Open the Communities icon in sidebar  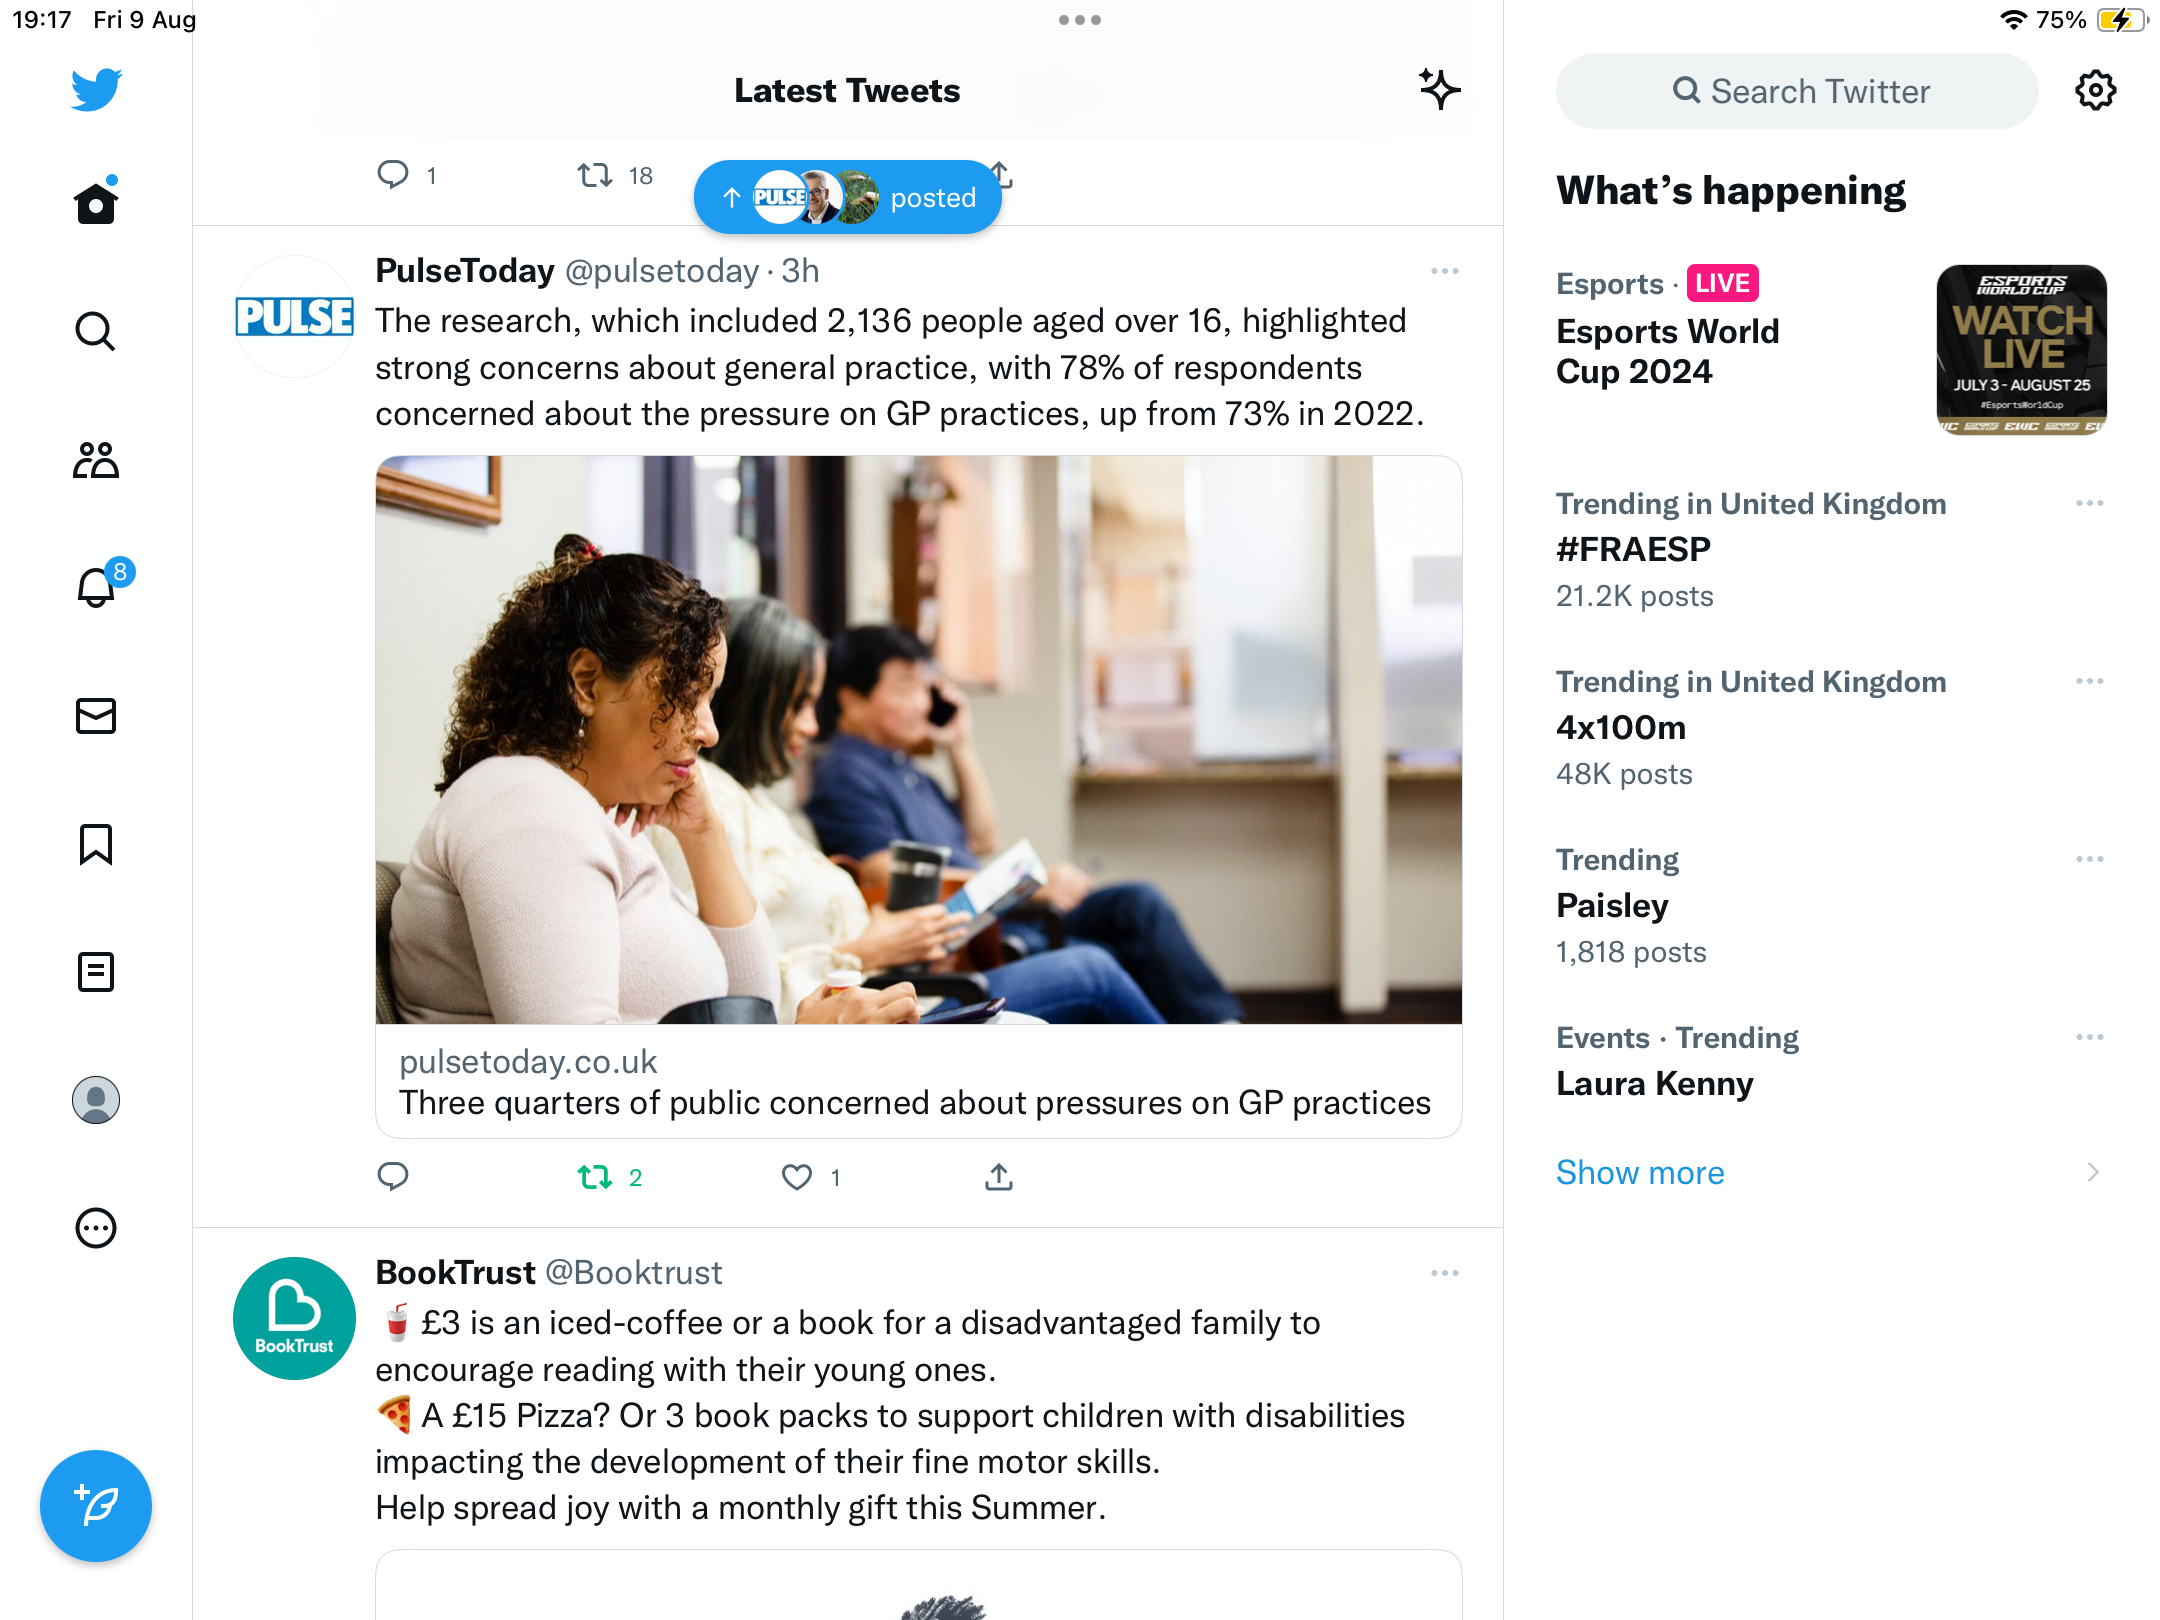[96, 459]
